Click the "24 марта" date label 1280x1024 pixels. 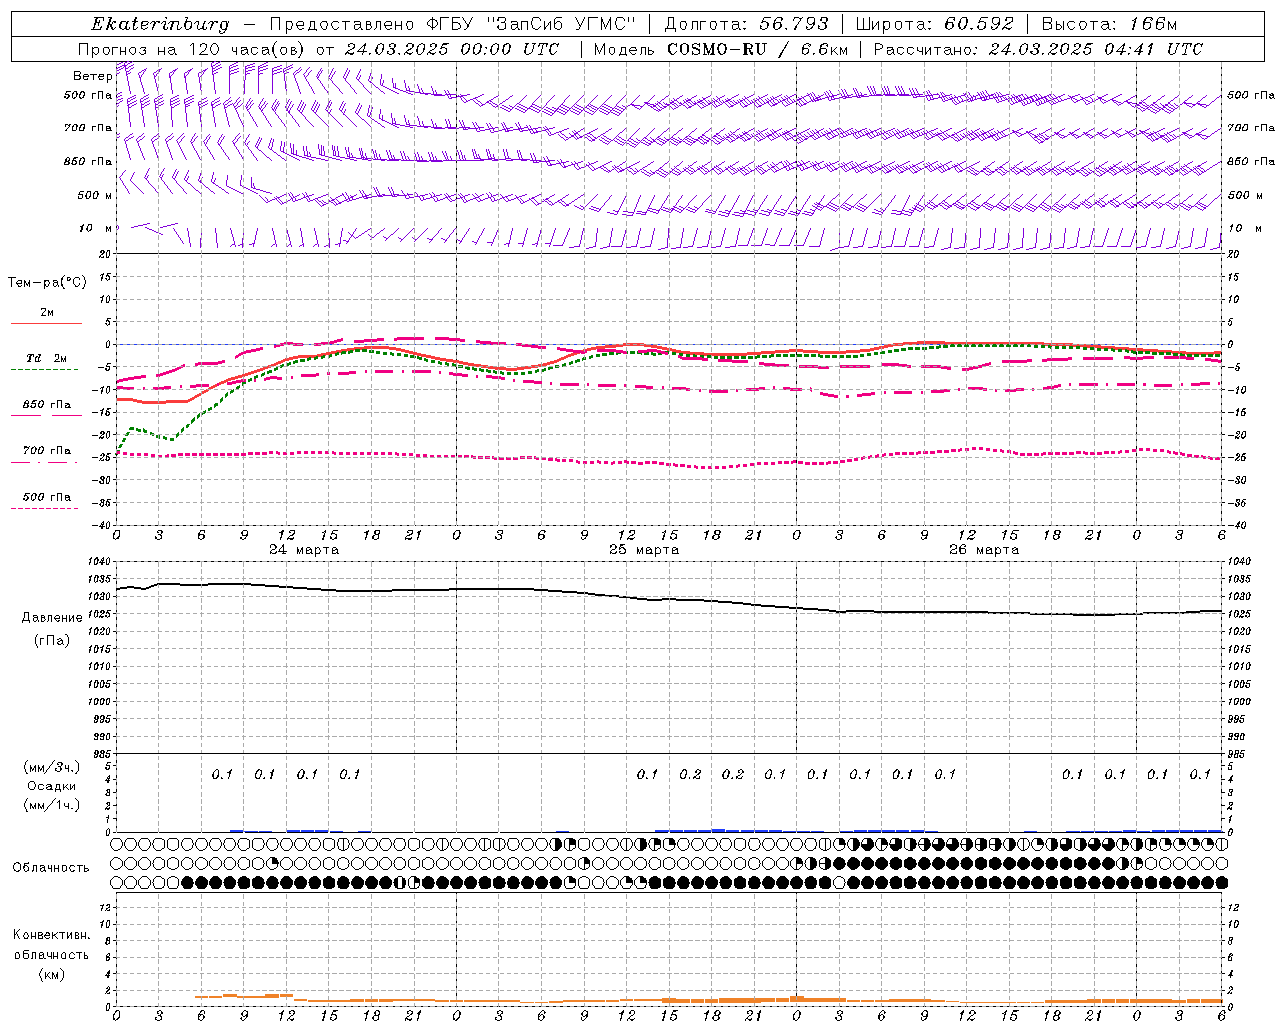[304, 550]
